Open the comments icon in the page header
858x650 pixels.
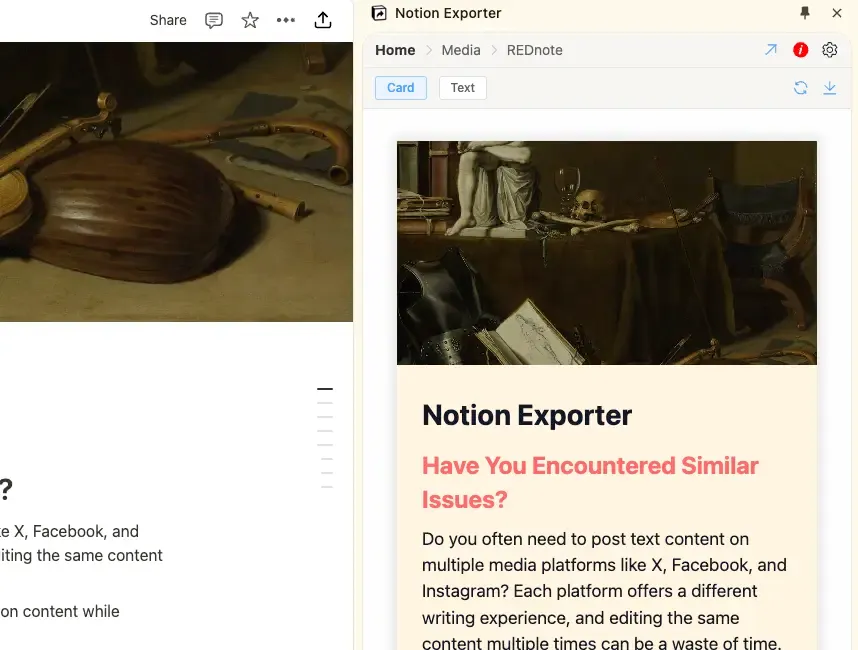[213, 20]
